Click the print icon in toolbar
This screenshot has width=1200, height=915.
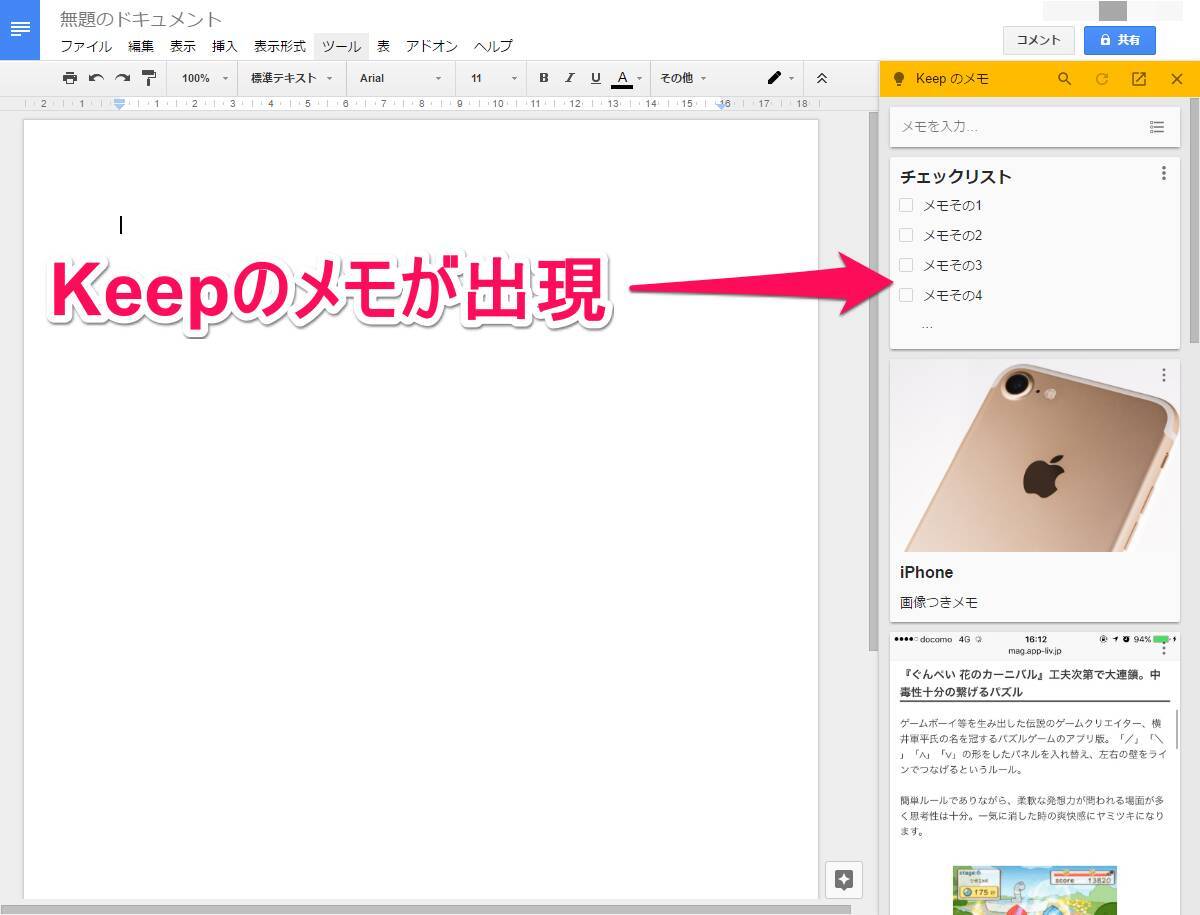69,78
